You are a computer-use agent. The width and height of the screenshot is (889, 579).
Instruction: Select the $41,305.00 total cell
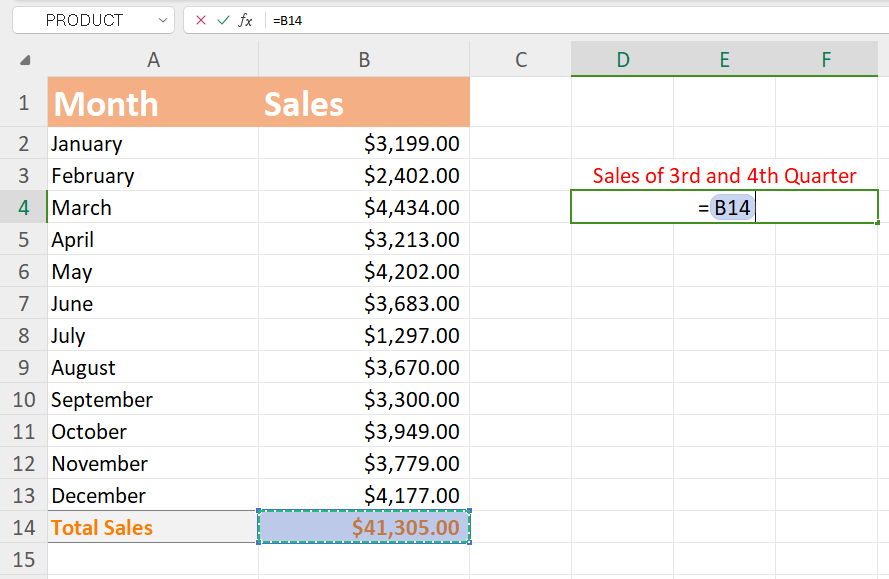363,527
